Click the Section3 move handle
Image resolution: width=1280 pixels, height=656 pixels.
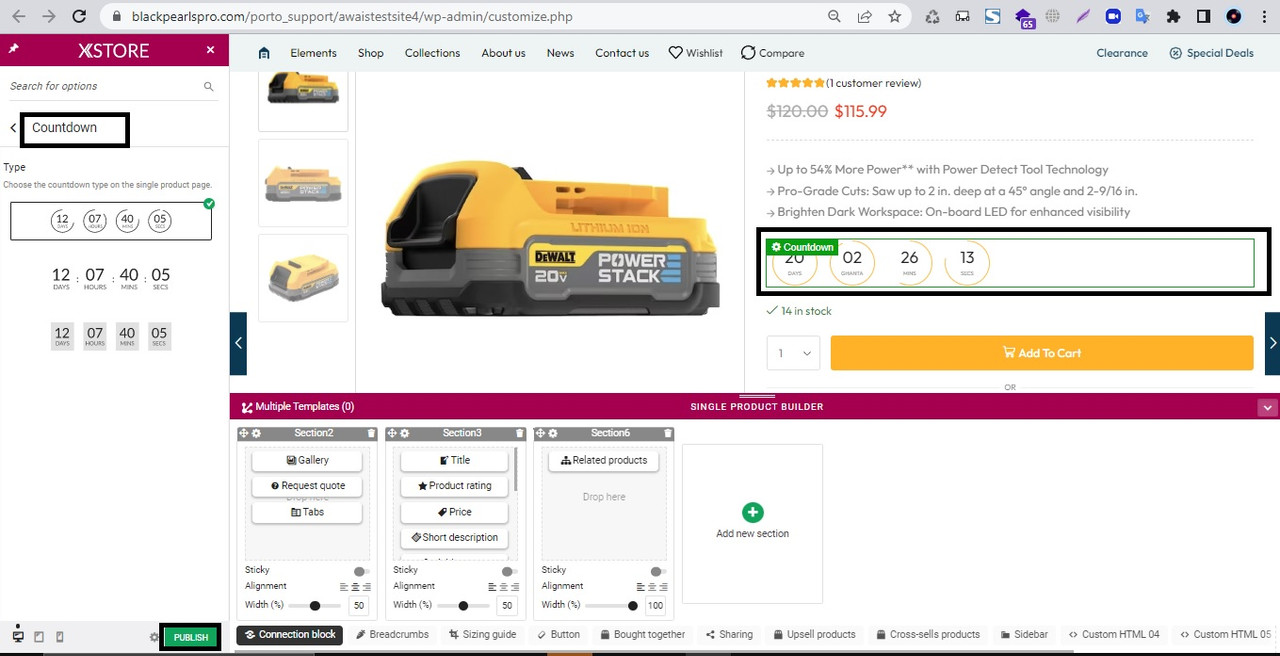[392, 433]
